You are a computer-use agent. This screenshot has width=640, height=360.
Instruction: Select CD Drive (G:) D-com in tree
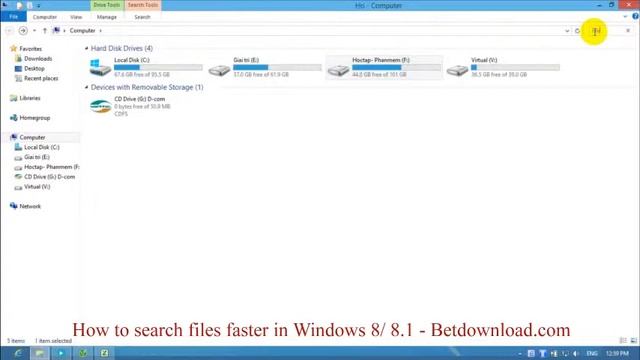pos(49,177)
